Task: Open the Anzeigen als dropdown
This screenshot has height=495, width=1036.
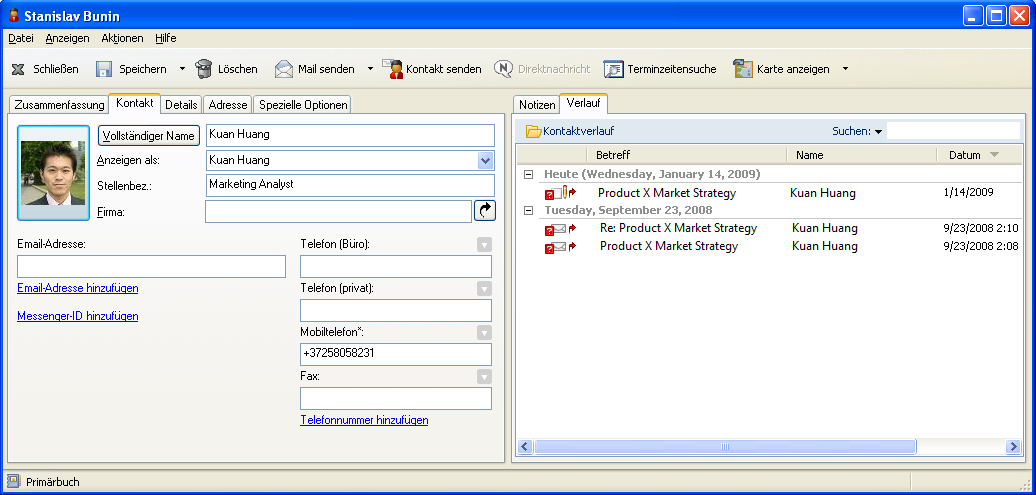Action: click(x=486, y=160)
